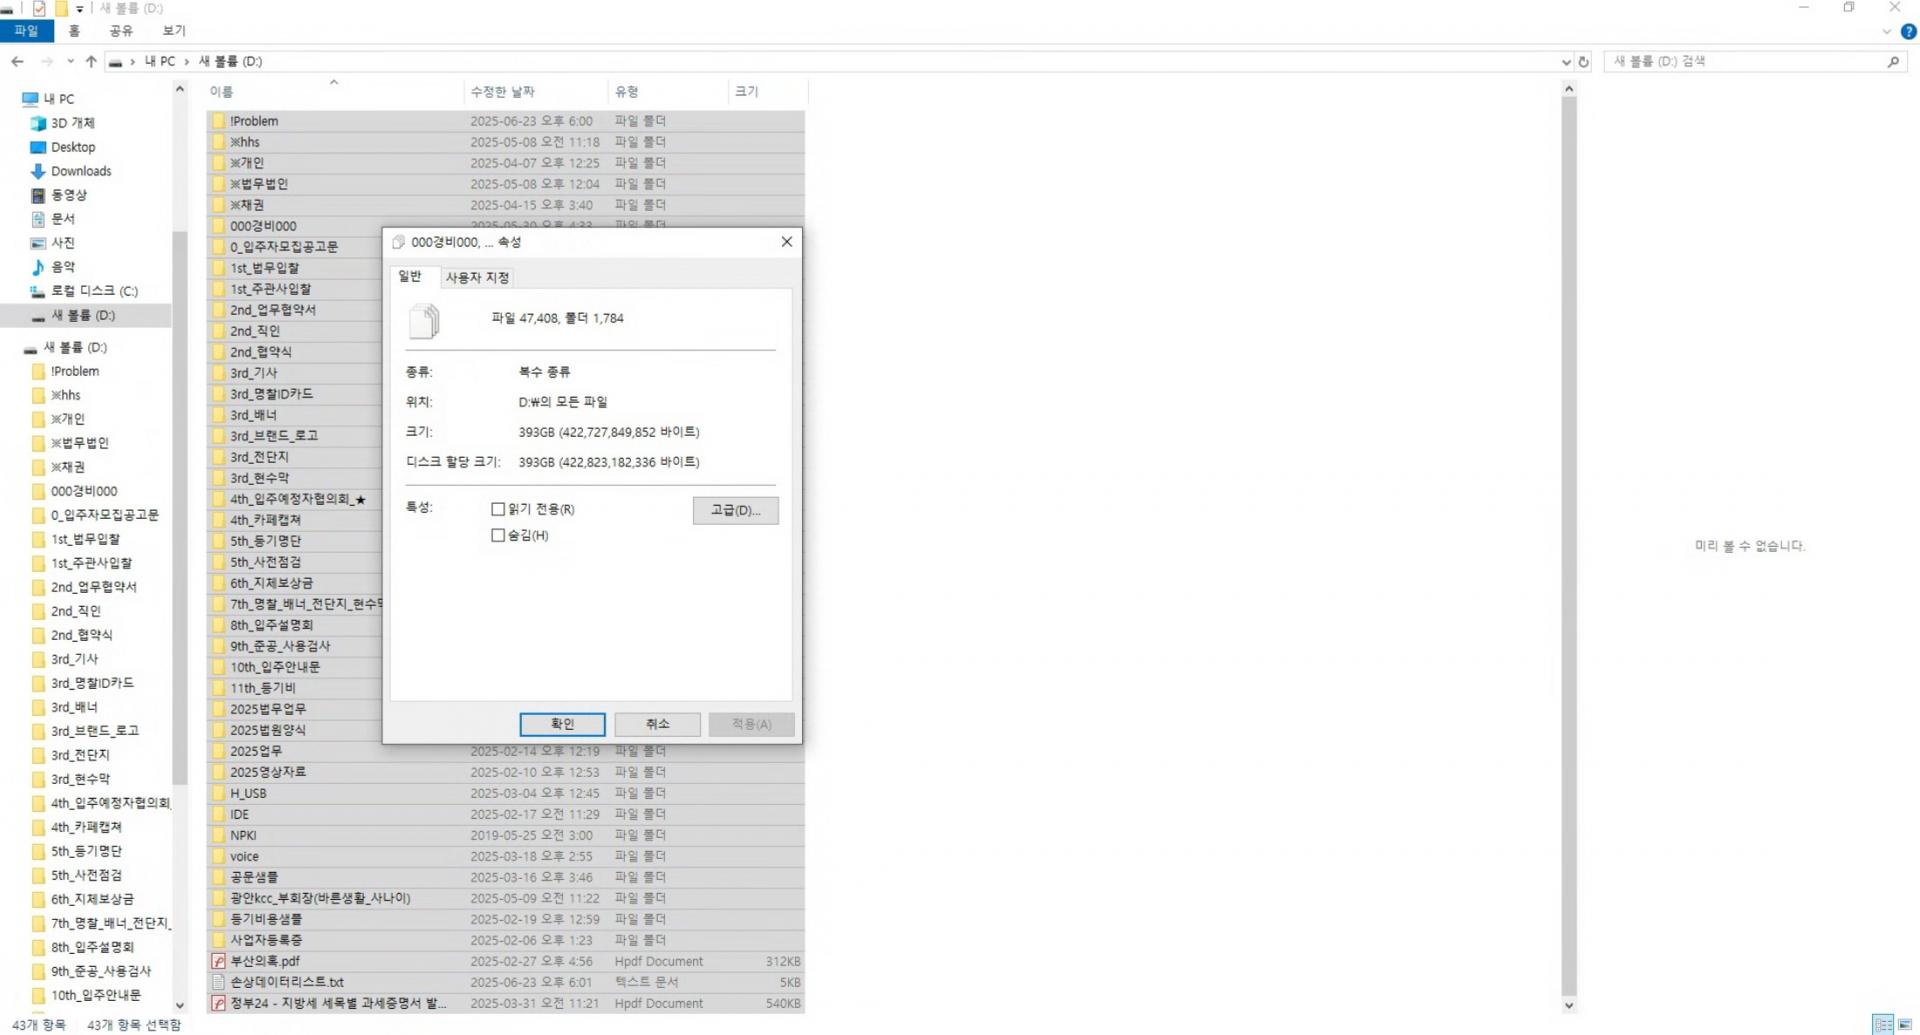Open Desktop in the navigation pane
The image size is (1920, 1035).
[73, 147]
